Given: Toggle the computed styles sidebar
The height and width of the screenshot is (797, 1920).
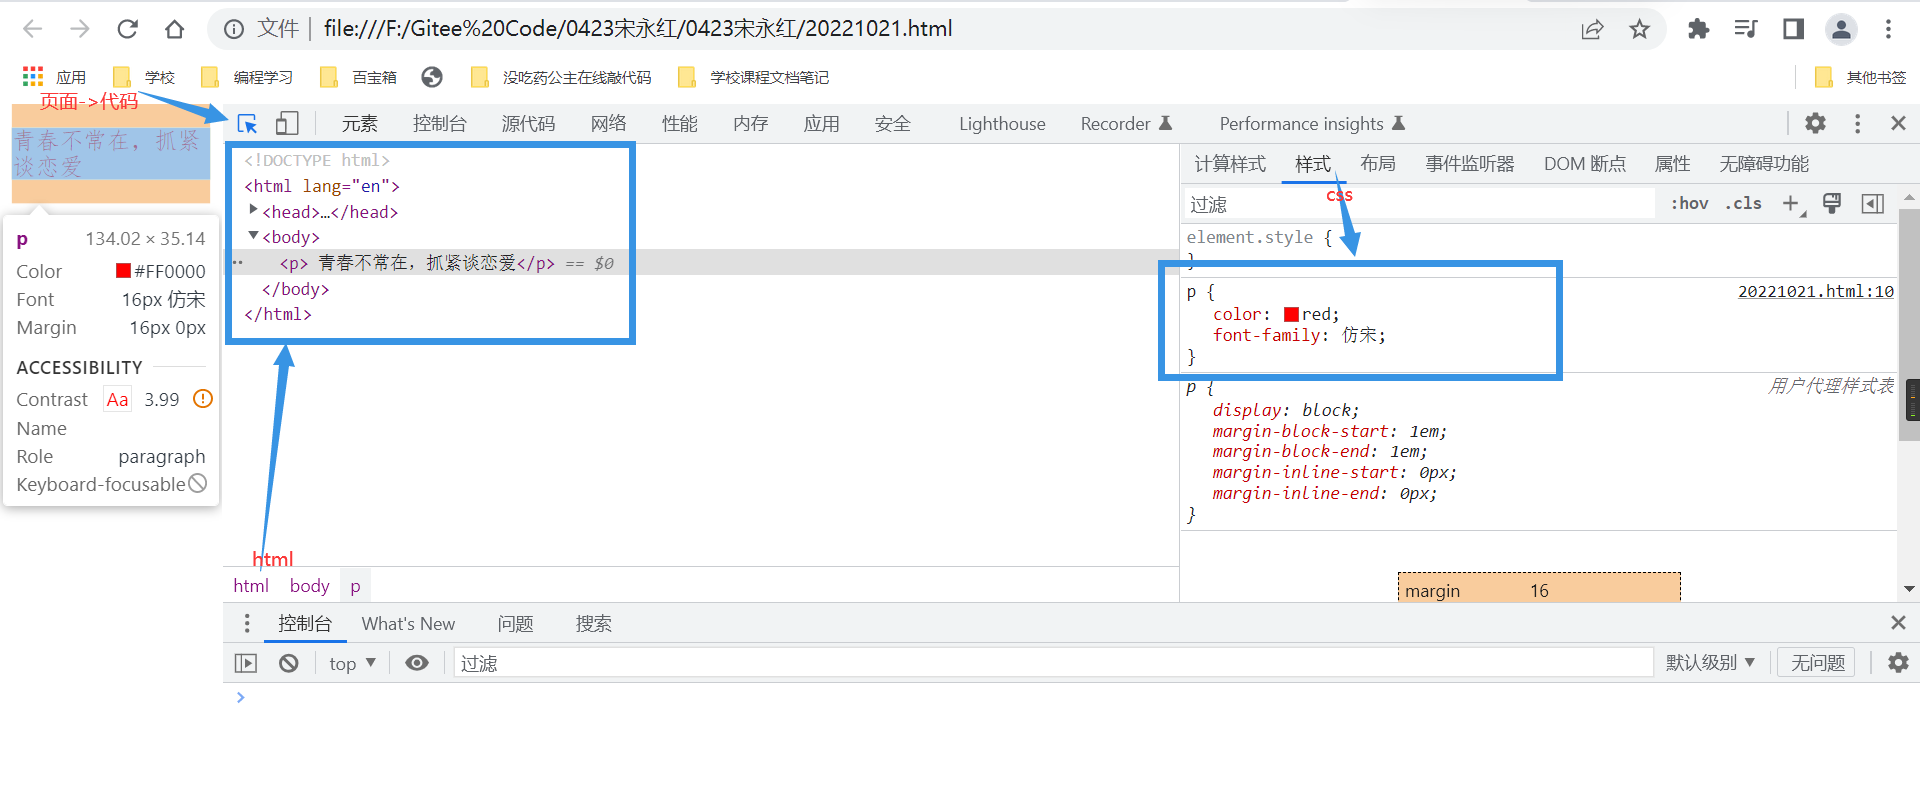Looking at the screenshot, I should pos(1873,203).
